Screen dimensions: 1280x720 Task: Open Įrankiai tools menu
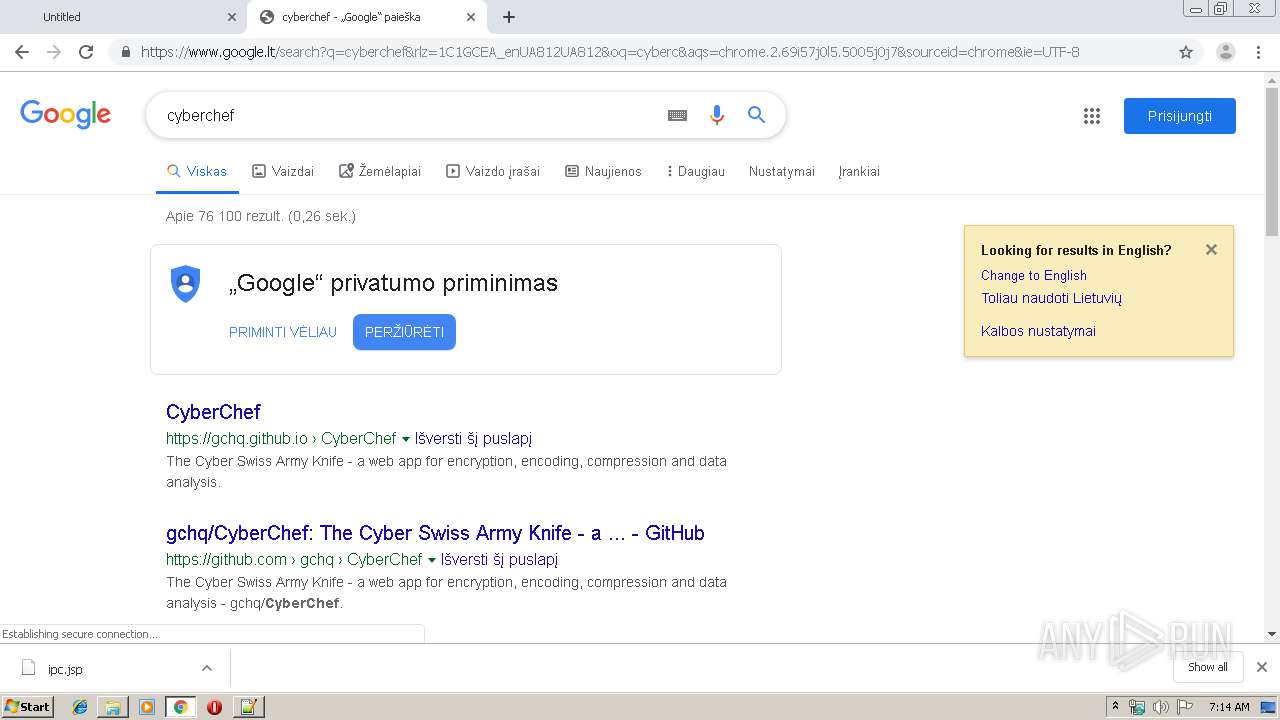point(859,171)
